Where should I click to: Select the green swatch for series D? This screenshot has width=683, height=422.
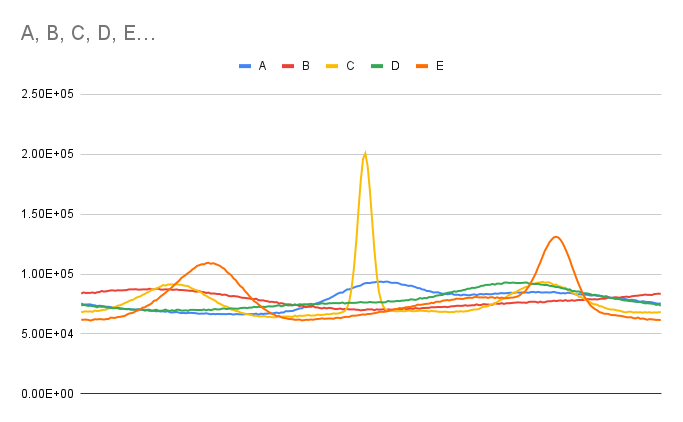point(378,66)
